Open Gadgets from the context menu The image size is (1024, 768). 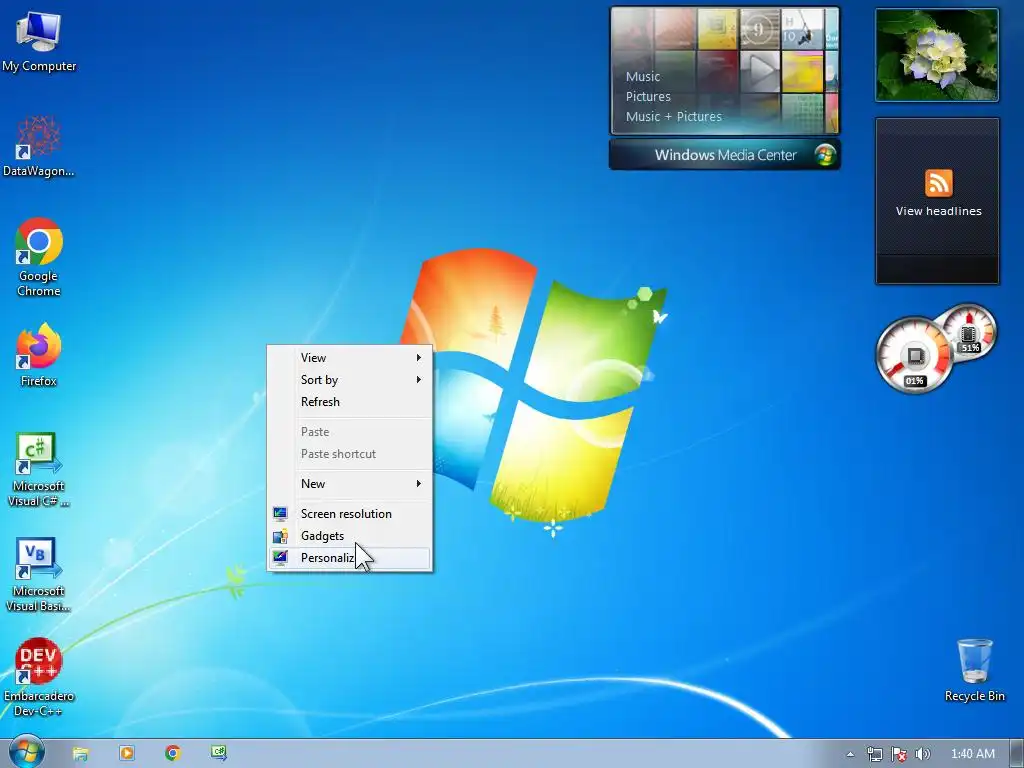(349, 536)
